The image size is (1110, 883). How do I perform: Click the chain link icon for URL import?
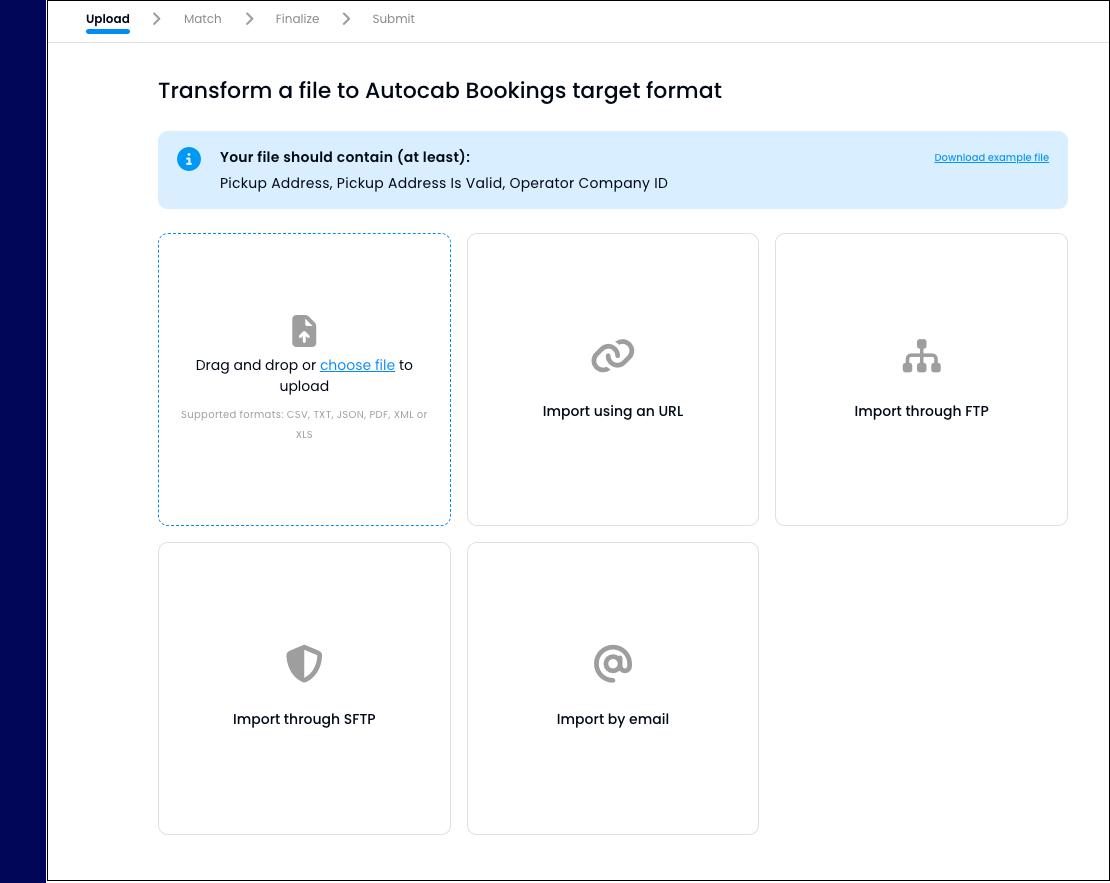[613, 355]
